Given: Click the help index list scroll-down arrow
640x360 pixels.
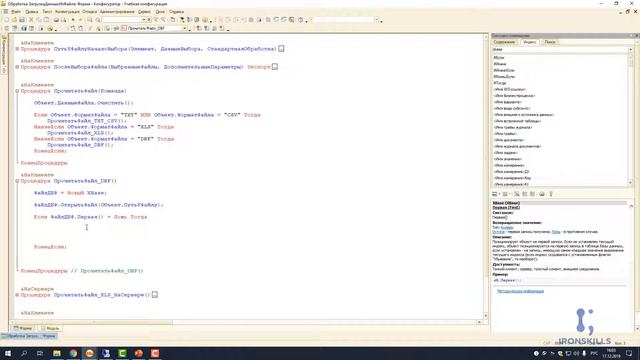Looking at the screenshot, I should point(631,183).
